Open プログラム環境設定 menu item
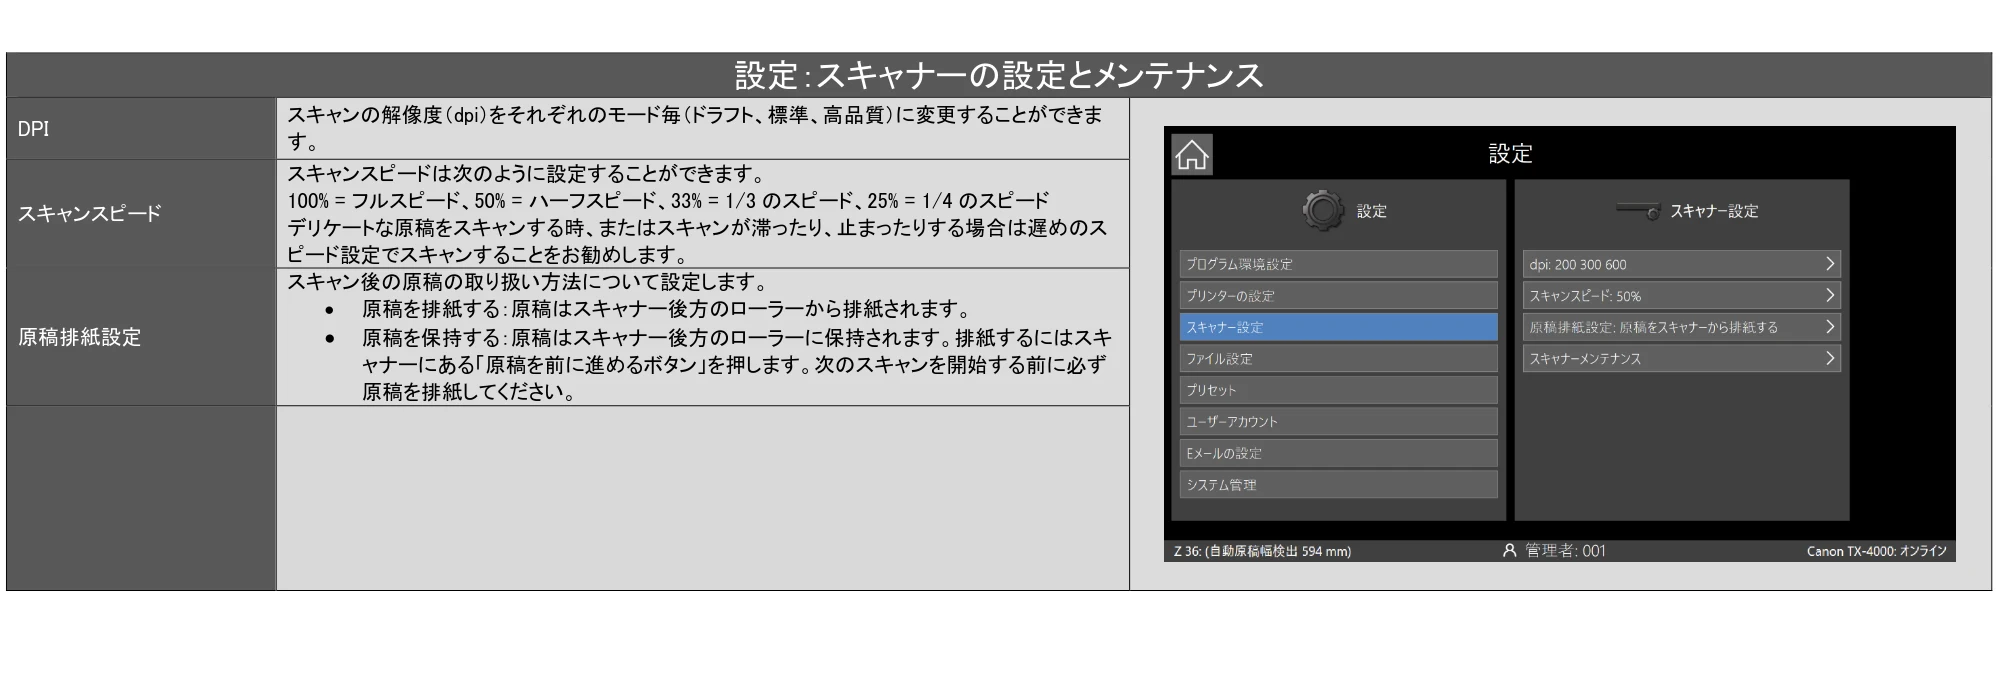The image size is (2000, 677). pyautogui.click(x=1338, y=264)
